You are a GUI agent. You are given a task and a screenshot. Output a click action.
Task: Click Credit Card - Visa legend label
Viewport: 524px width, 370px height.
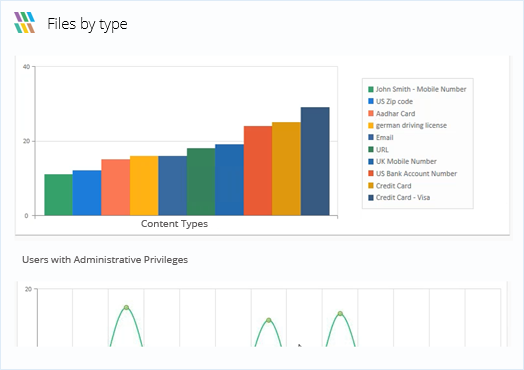click(x=403, y=198)
